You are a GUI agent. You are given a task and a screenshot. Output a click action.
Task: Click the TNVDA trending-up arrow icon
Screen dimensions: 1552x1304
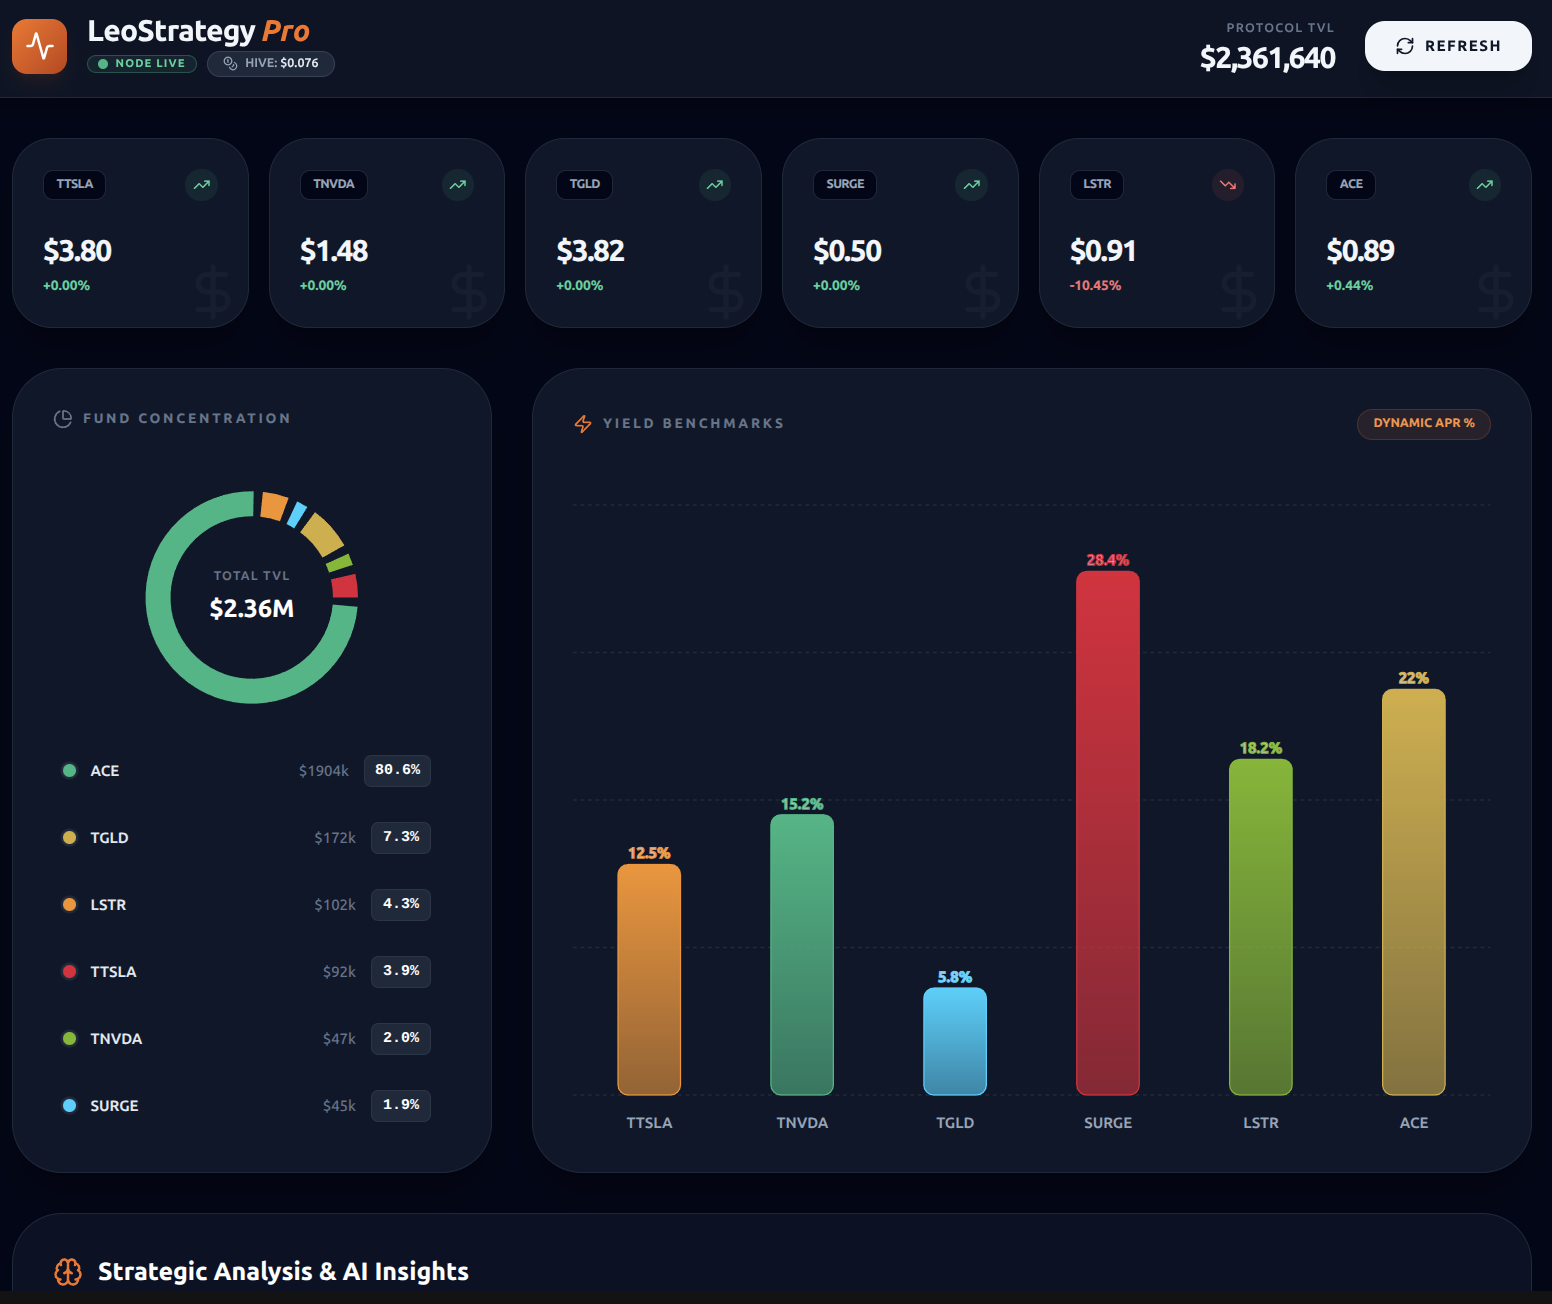[458, 185]
